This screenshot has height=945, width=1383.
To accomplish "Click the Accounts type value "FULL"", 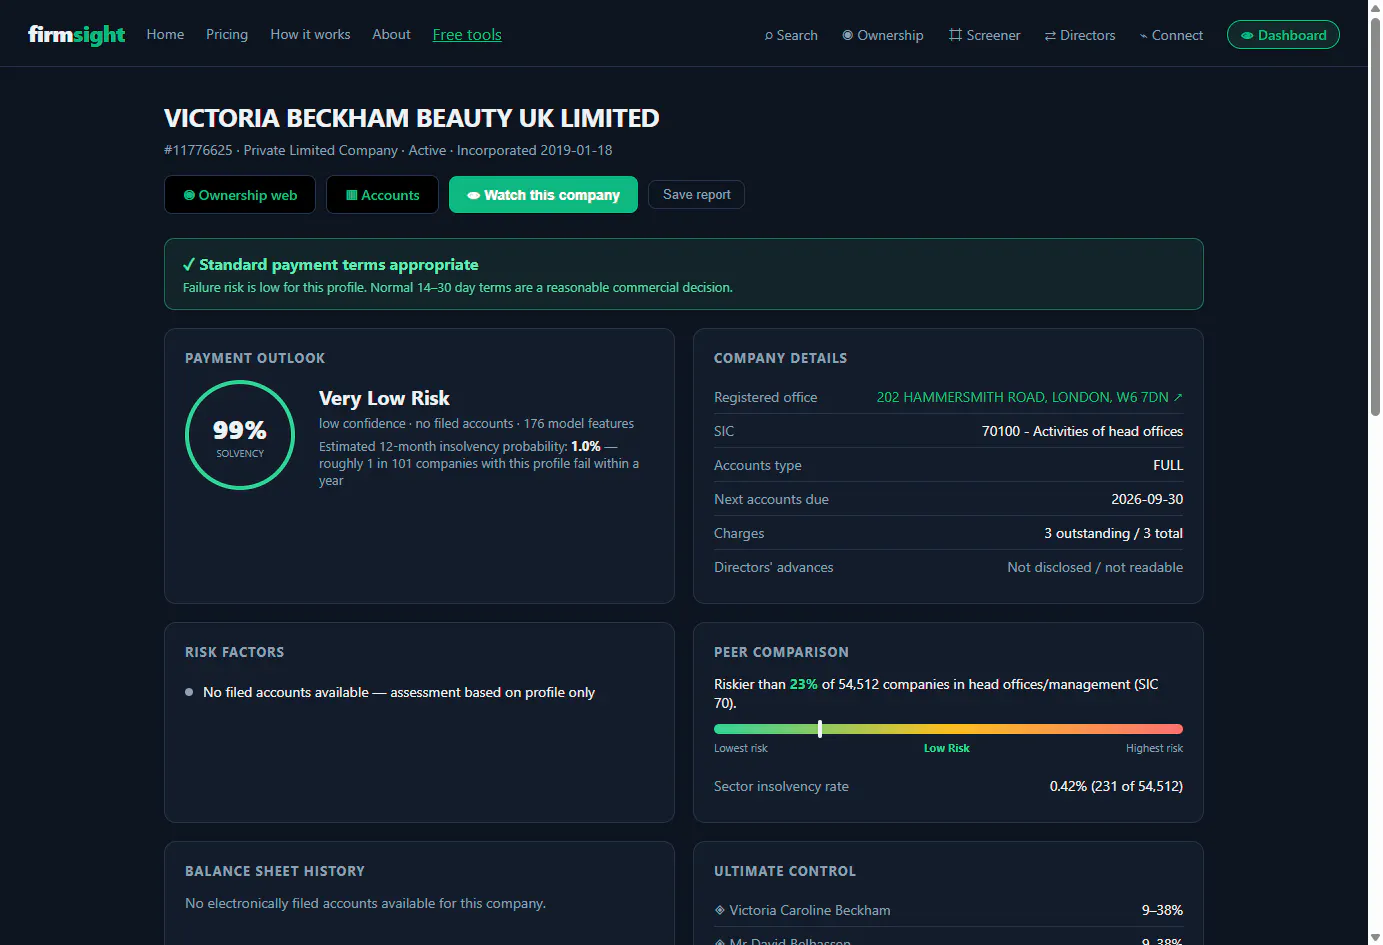I will tap(1168, 465).
